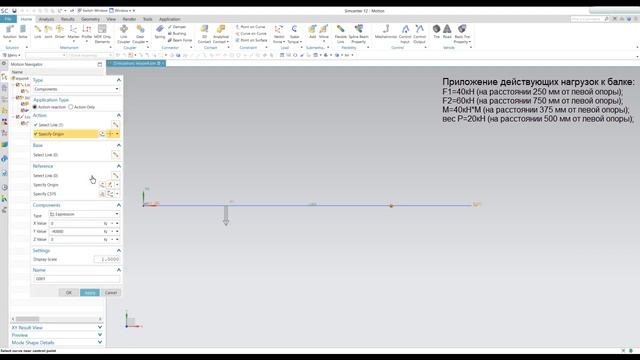The height and width of the screenshot is (360, 640).
Task: Choose the Point on Surface constraint
Action: (251, 40)
